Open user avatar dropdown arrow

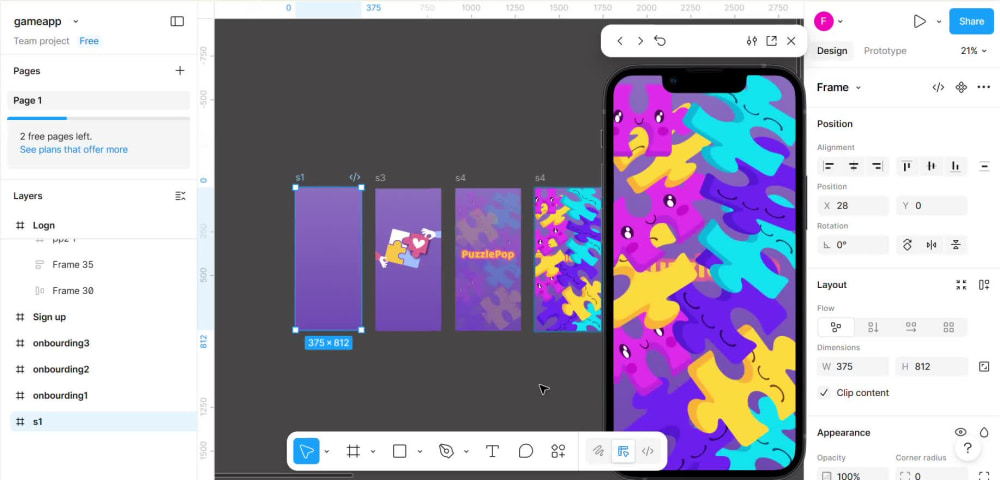840,22
